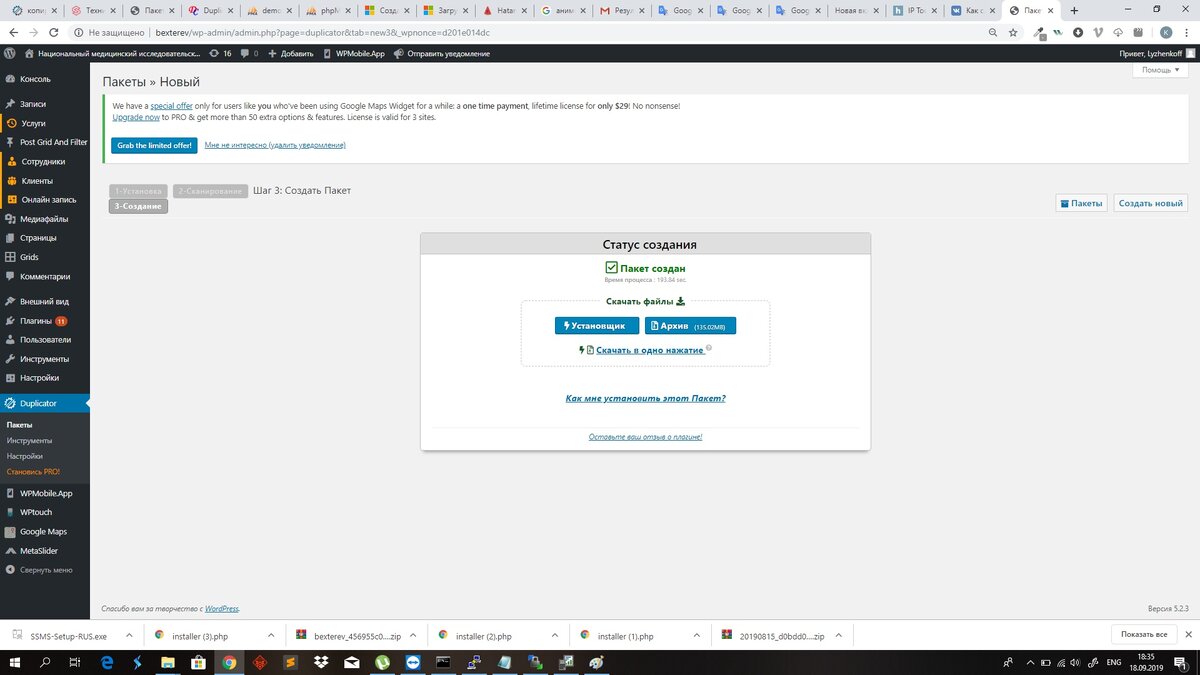Open options arrow for installer (1).php download
Screen dimensions: 1200x675
click(x=697, y=635)
